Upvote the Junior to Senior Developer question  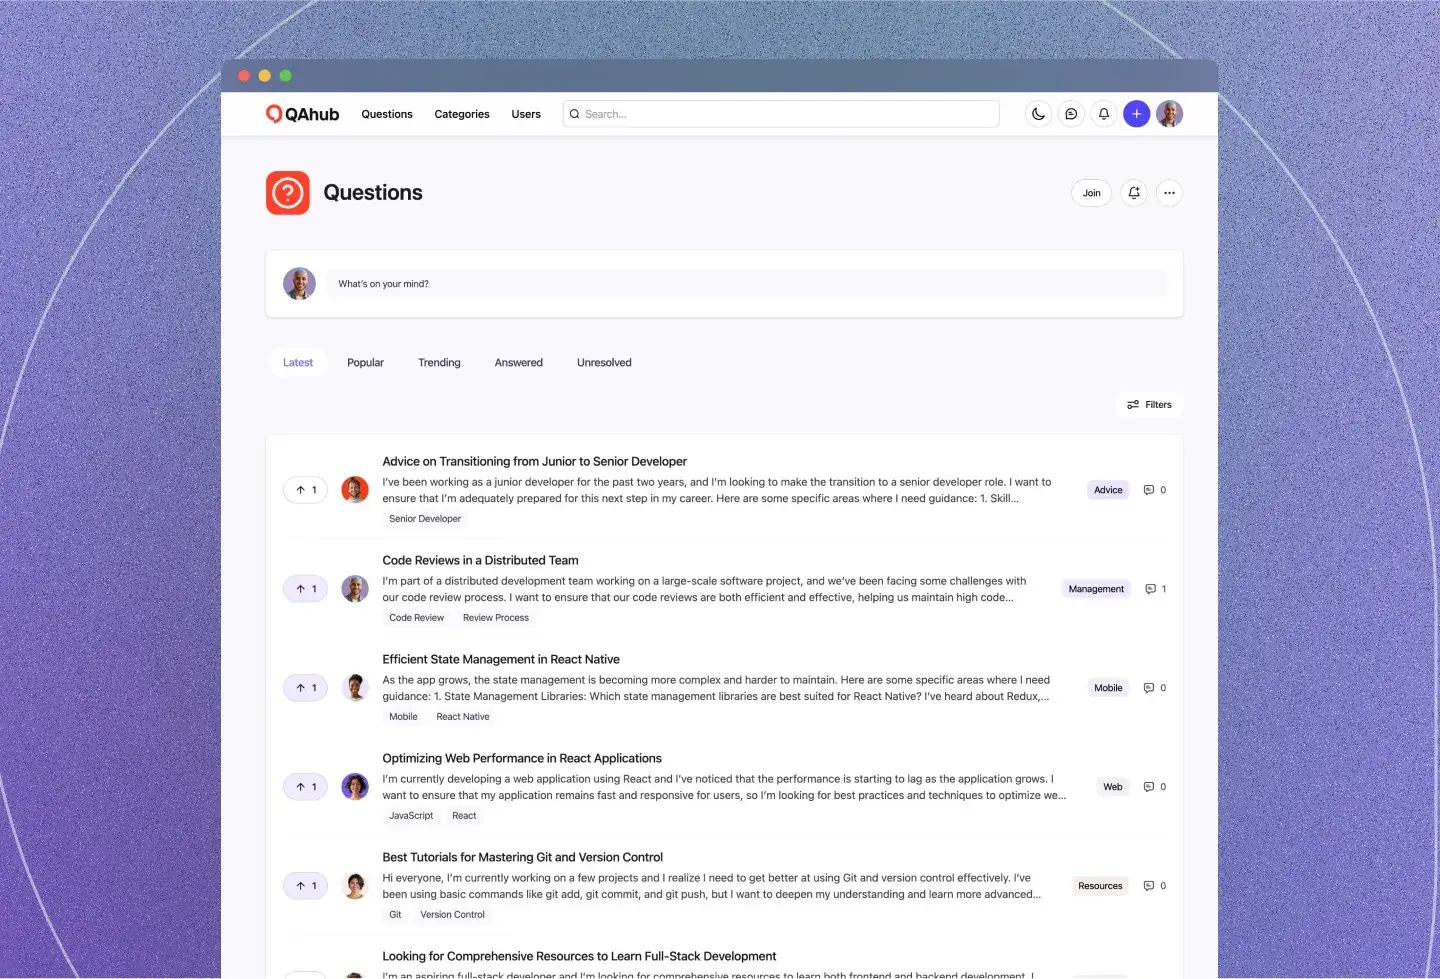click(306, 490)
